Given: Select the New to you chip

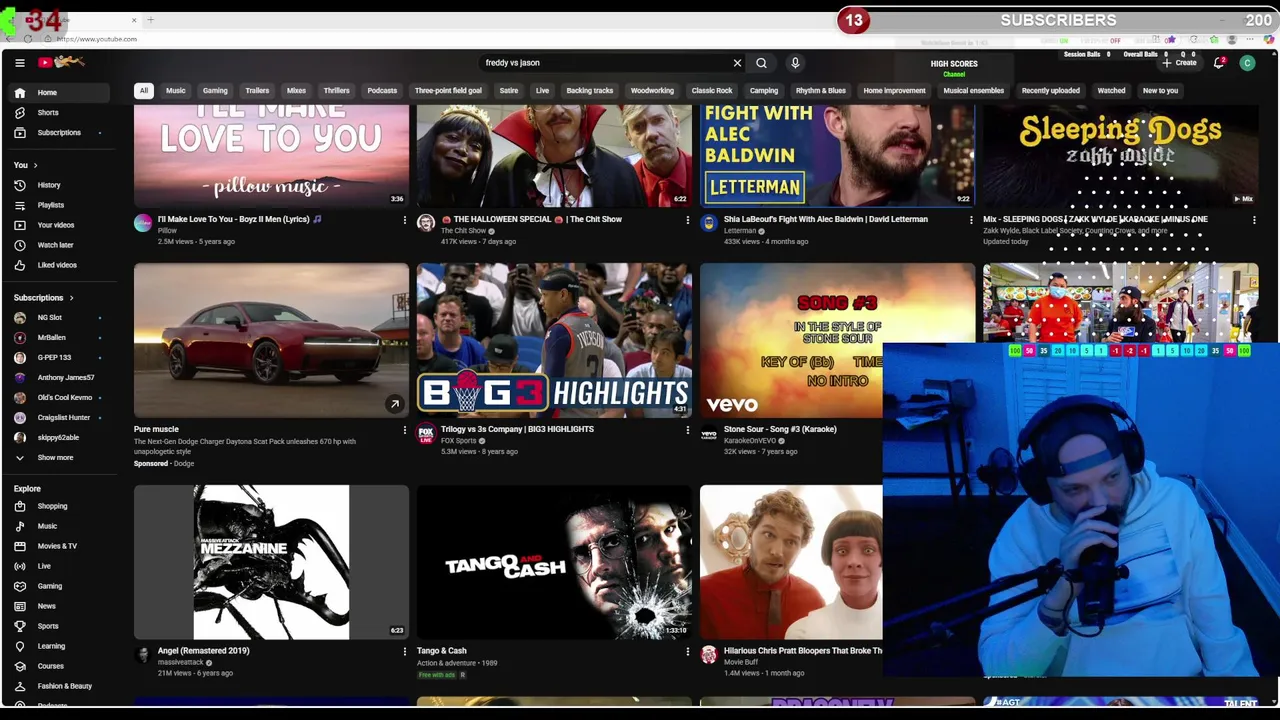Looking at the screenshot, I should 1160,90.
